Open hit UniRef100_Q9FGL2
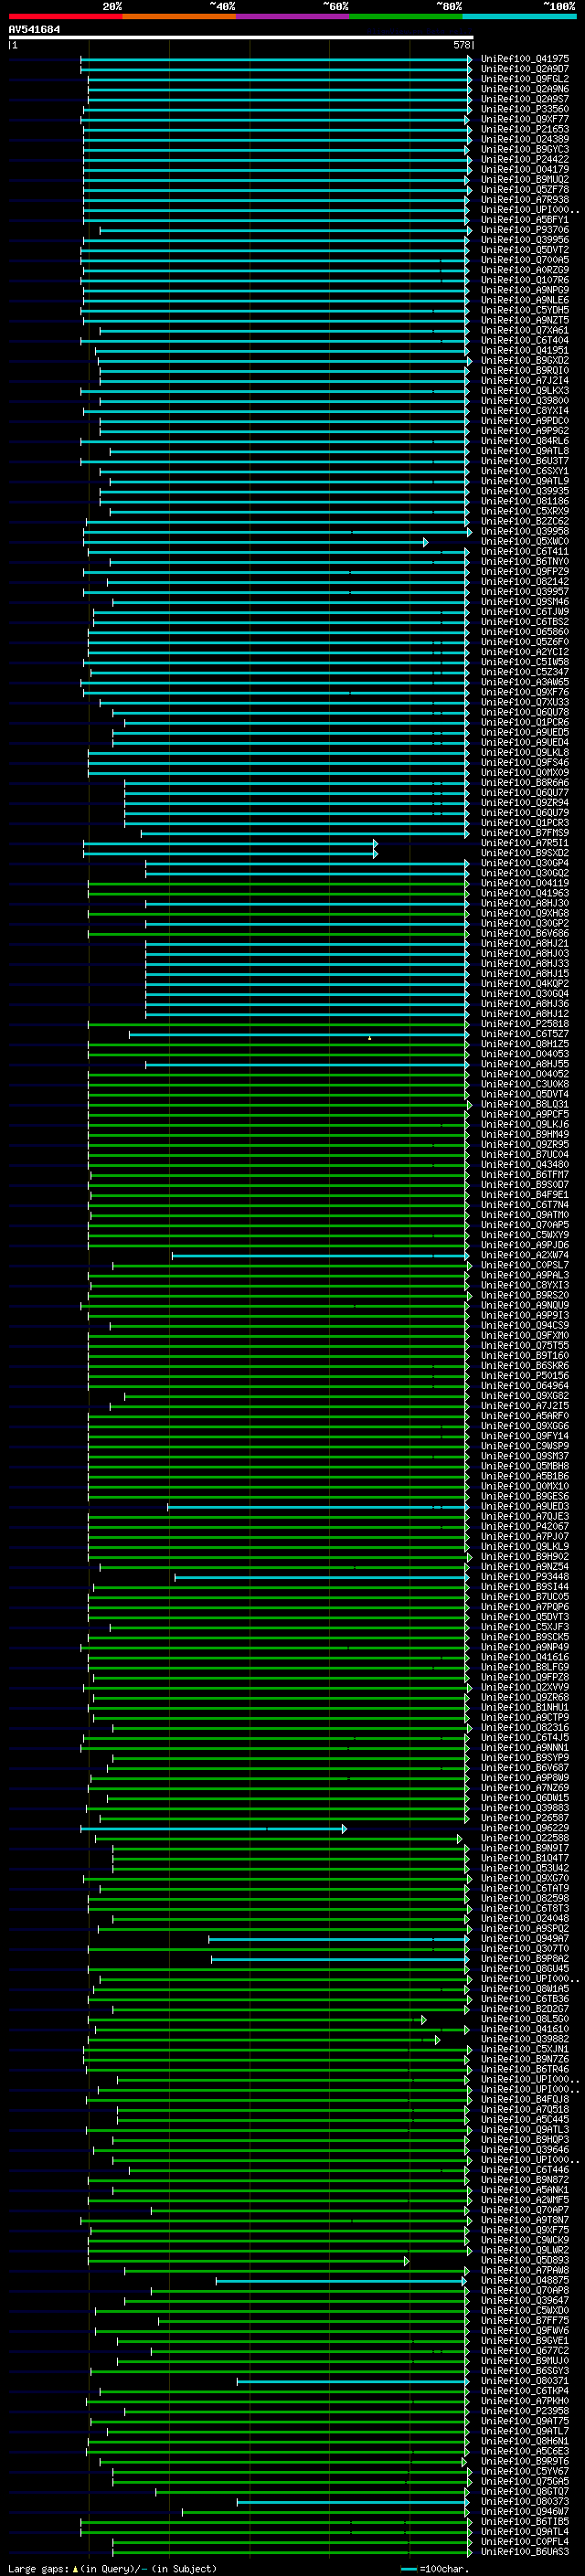The width and height of the screenshot is (585, 2576). point(525,79)
